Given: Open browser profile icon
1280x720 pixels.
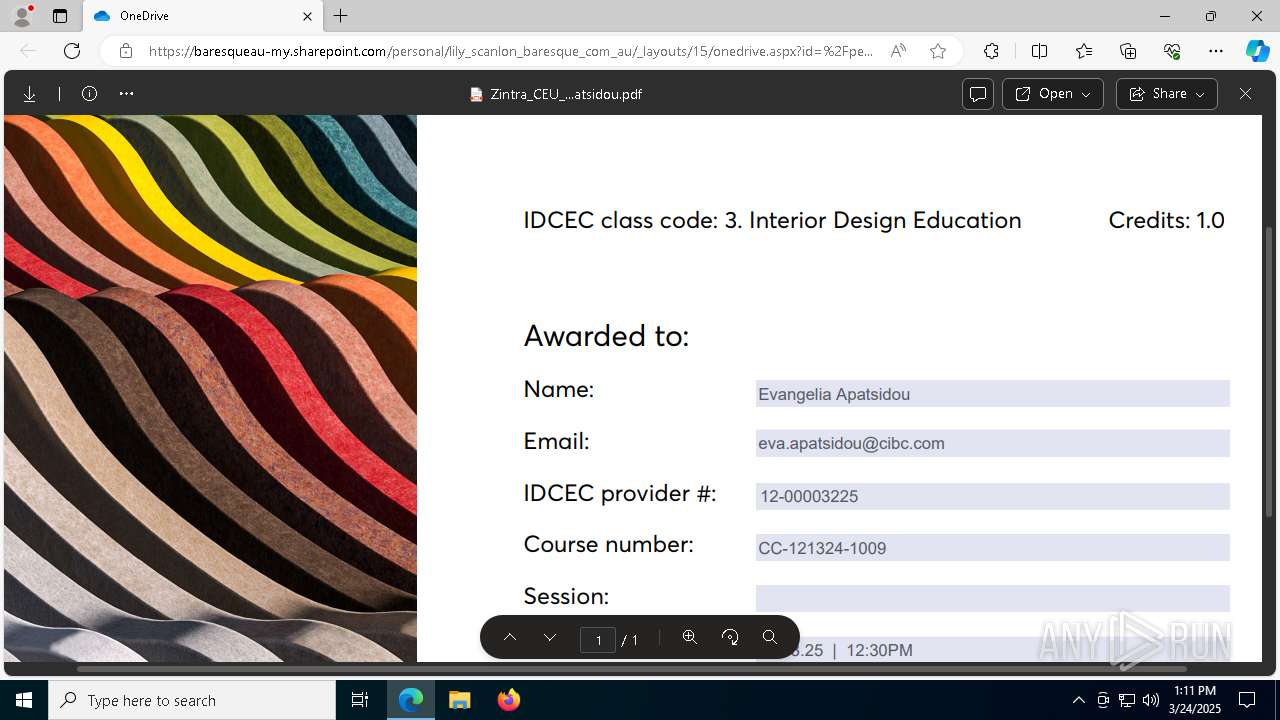Looking at the screenshot, I should pos(22,16).
